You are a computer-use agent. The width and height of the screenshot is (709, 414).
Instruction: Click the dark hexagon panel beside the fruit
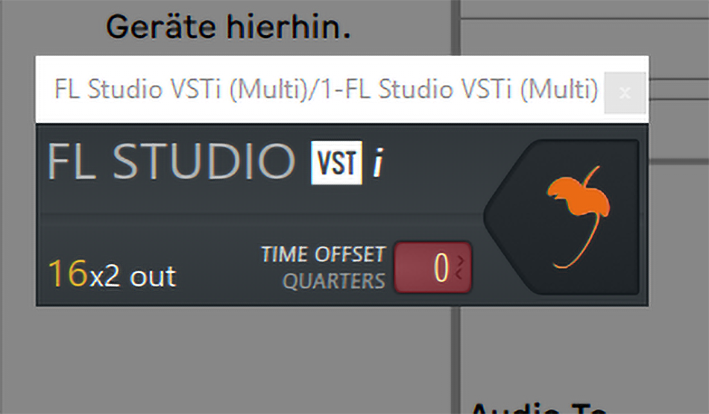click(x=515, y=217)
